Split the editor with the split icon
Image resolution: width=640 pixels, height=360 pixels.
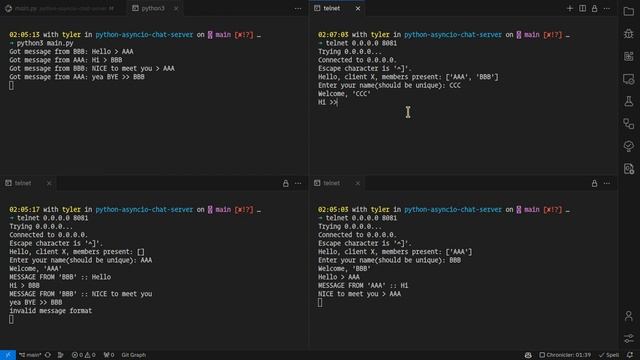[x=582, y=8]
